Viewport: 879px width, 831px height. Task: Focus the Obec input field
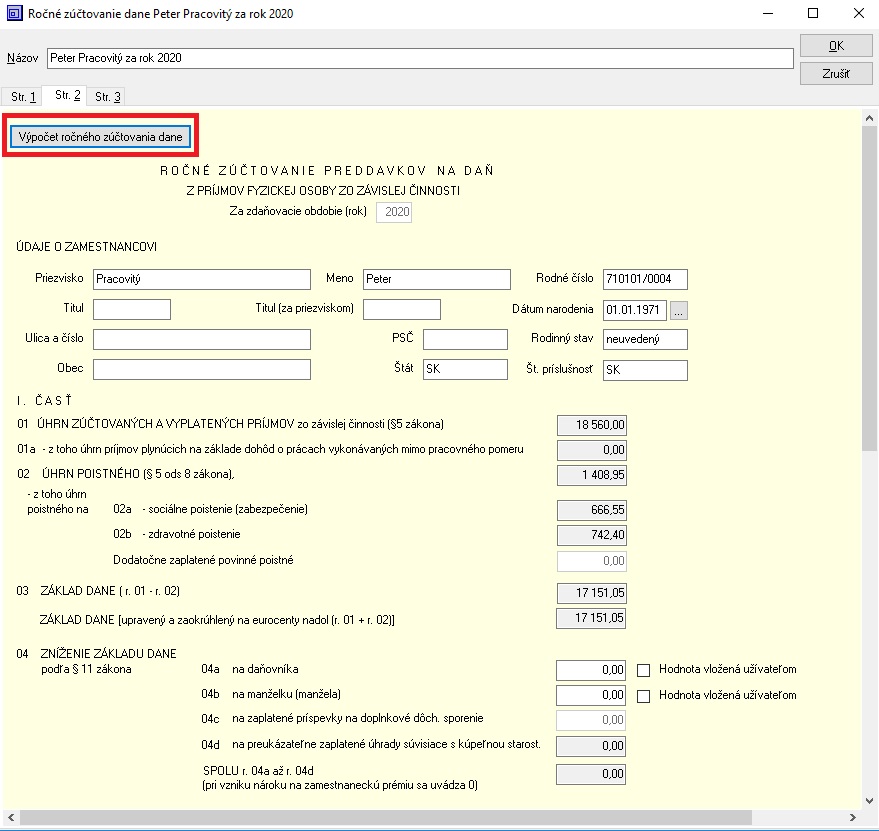pos(202,370)
